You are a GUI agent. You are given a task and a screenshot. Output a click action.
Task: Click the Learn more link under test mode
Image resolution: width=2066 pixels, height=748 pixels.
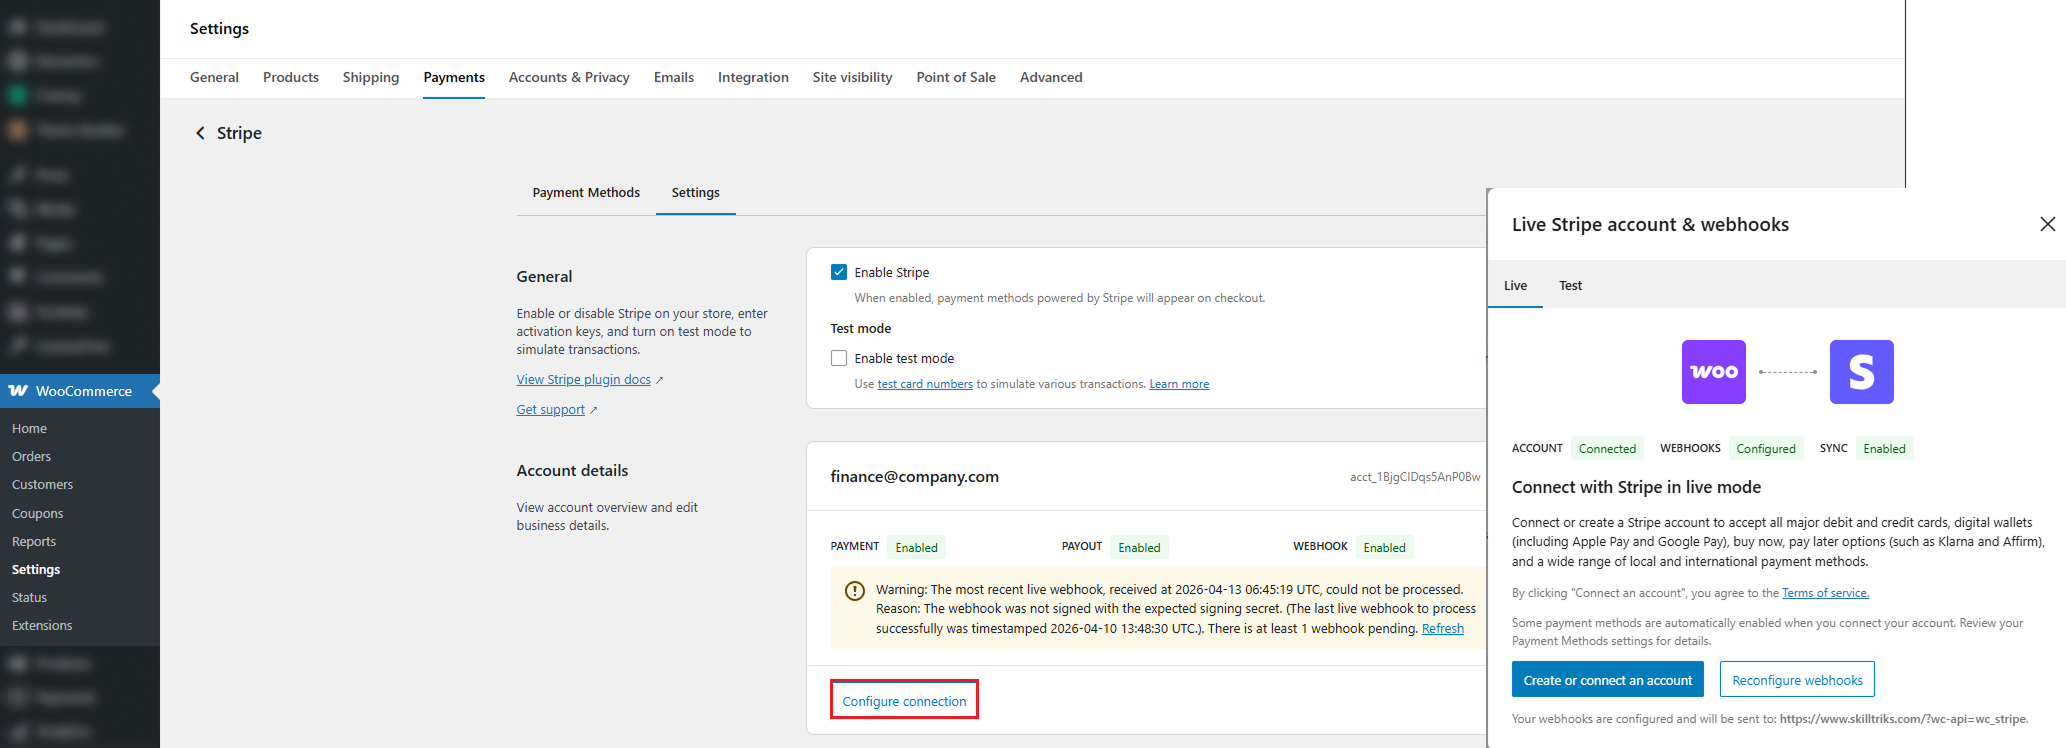[1179, 384]
